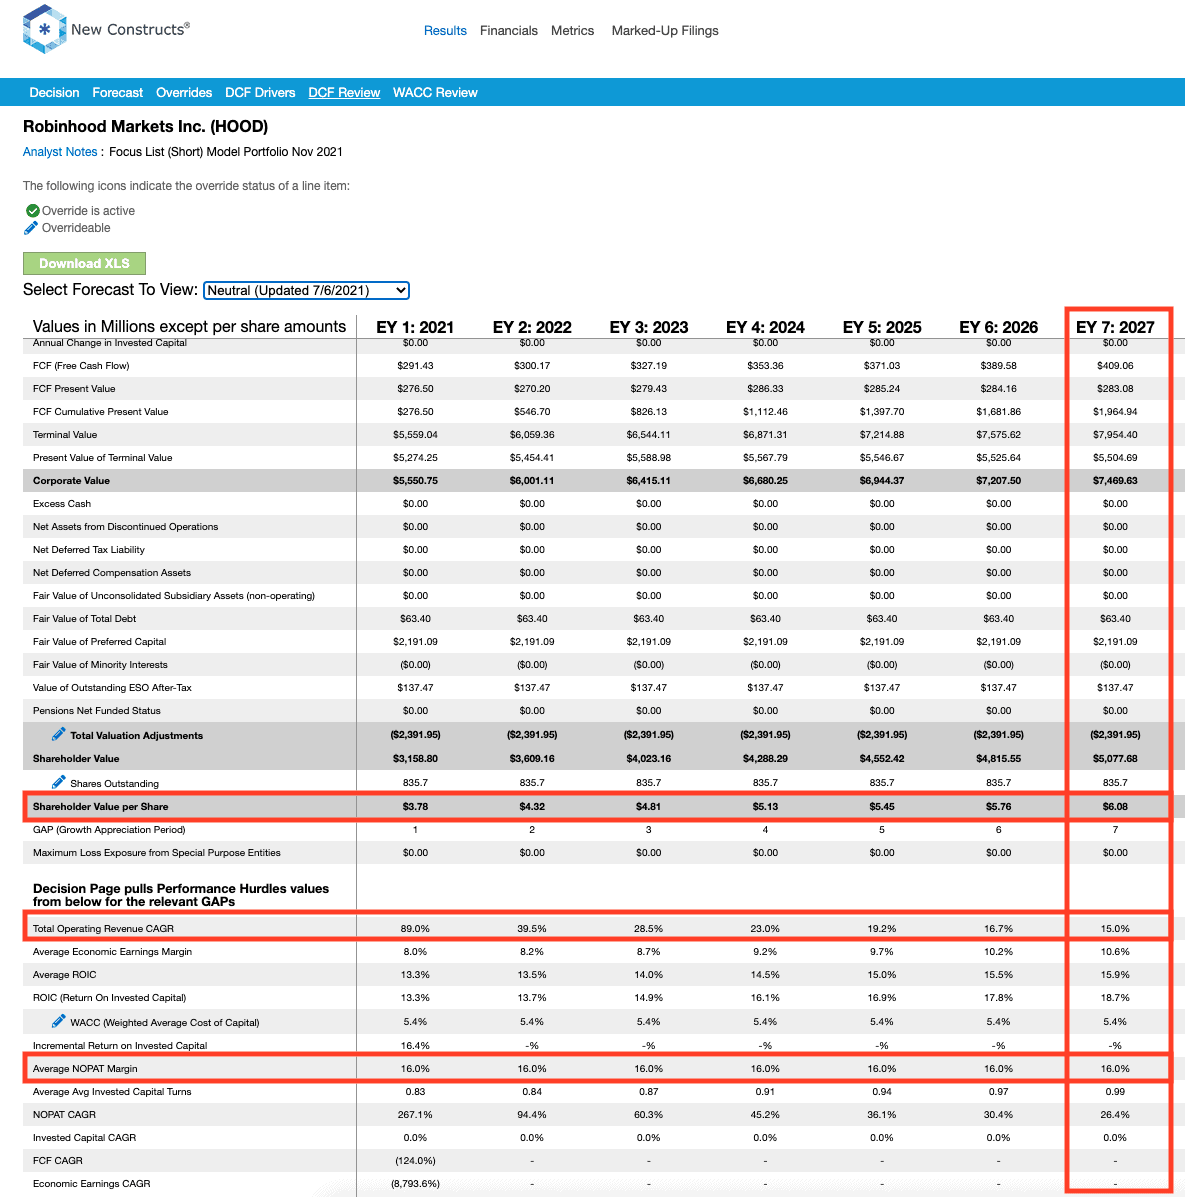Switch to the Decision tab

[x=54, y=92]
